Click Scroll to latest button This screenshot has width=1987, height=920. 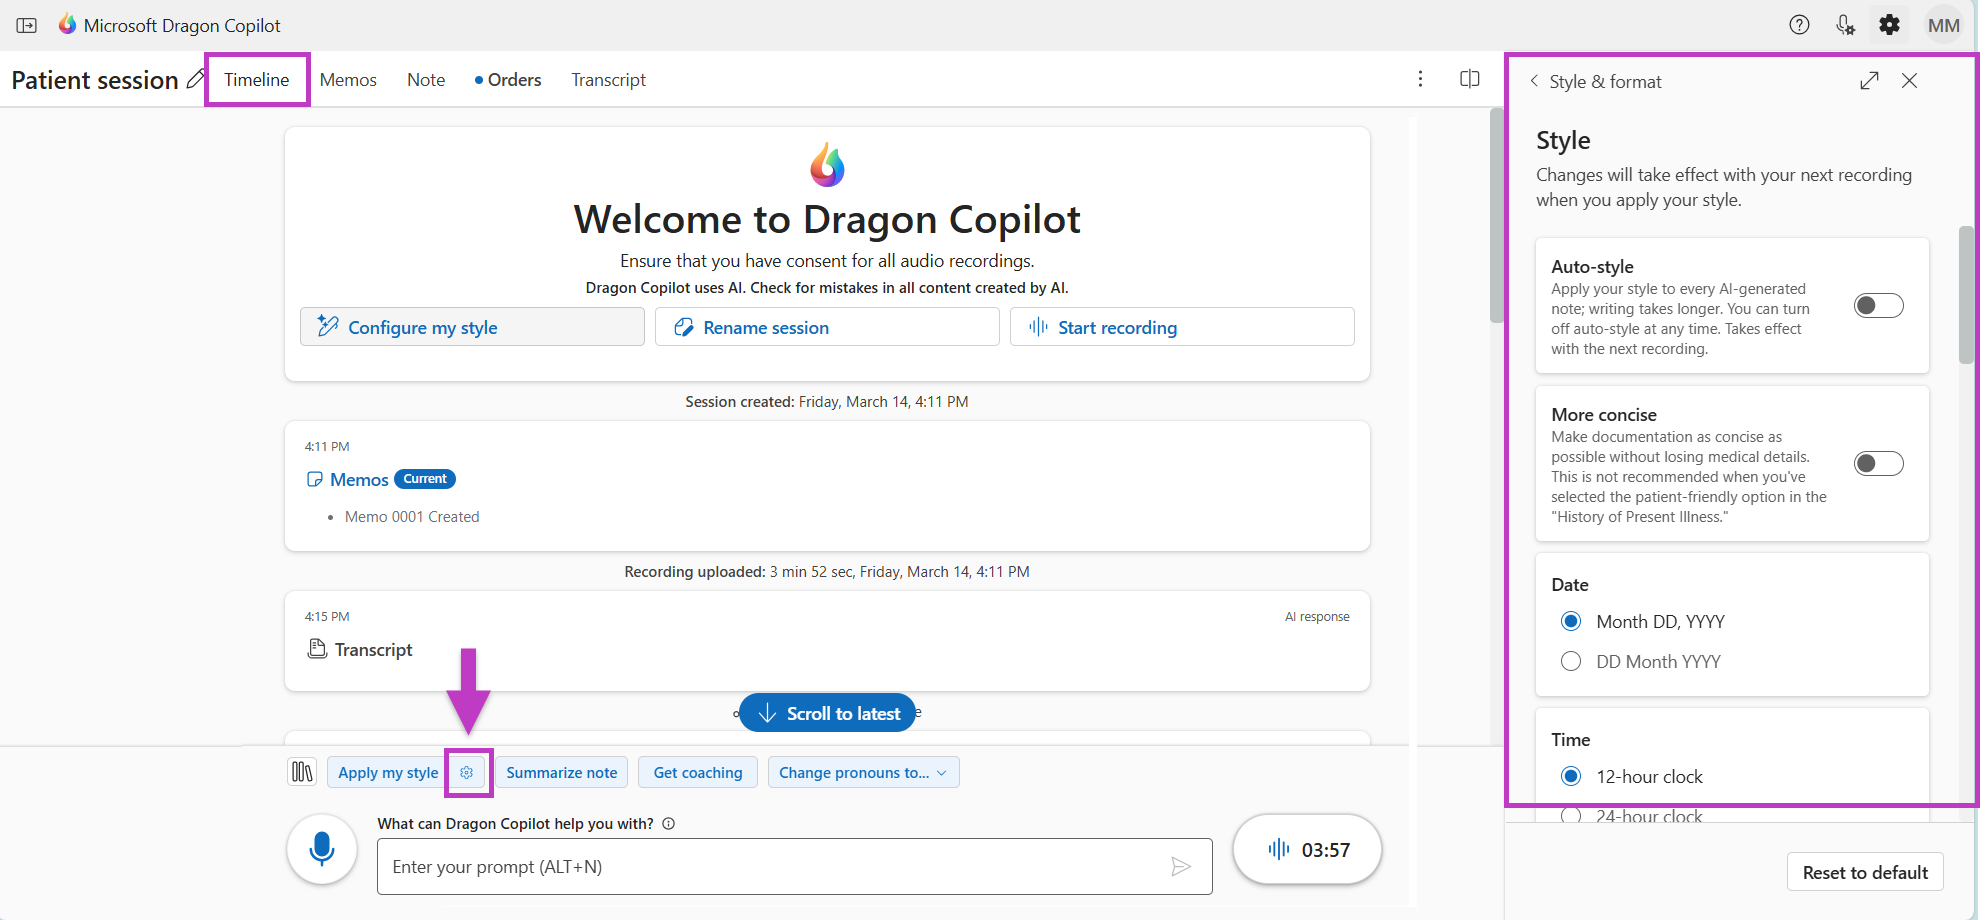[827, 713]
